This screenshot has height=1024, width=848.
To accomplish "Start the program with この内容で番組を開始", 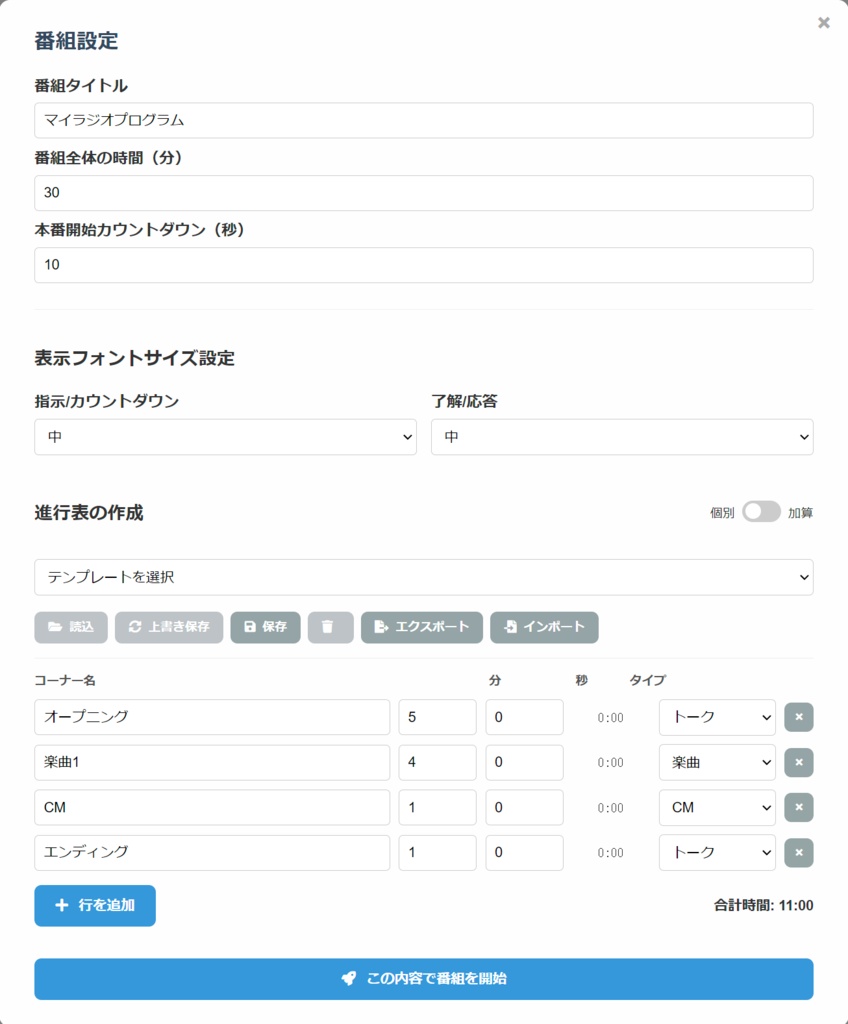I will 423,979.
